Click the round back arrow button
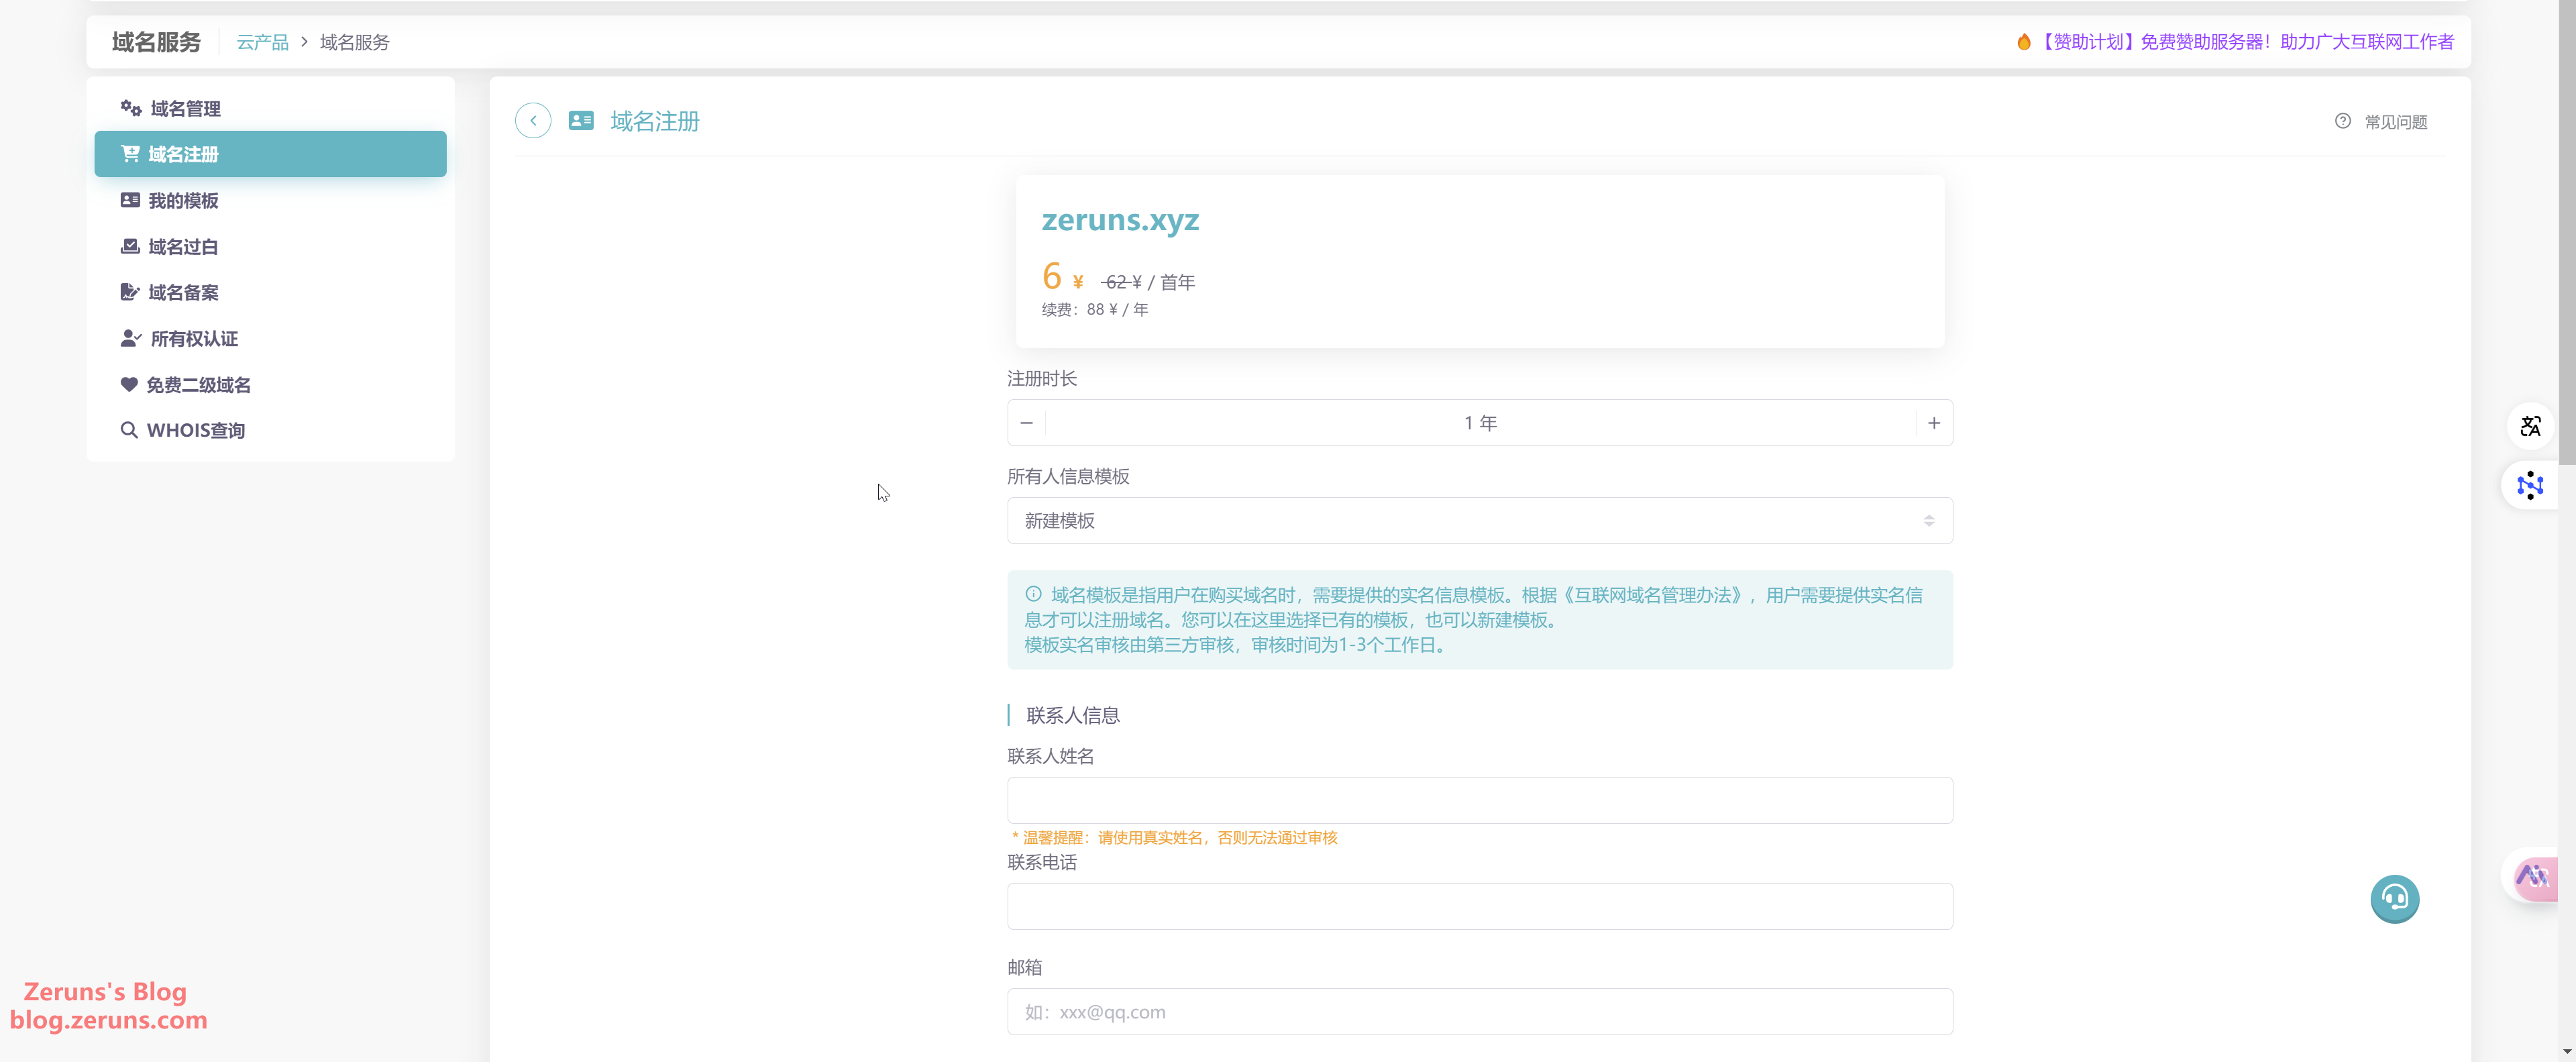This screenshot has height=1062, width=2576. point(533,121)
